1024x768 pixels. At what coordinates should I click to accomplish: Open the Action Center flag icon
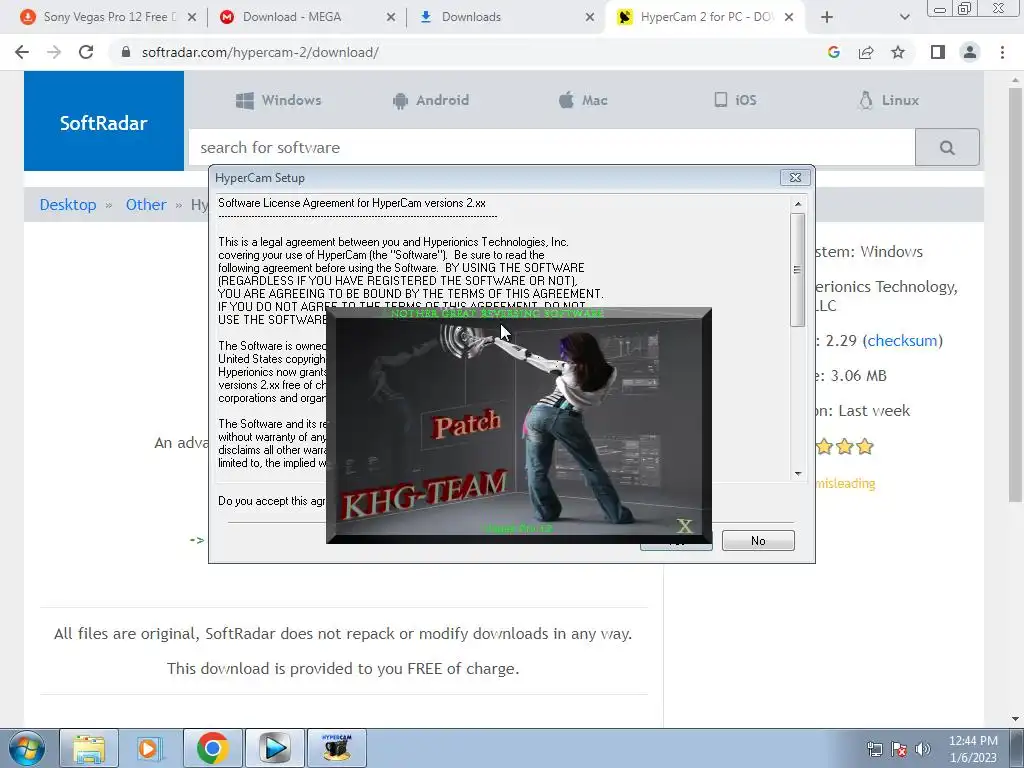[x=899, y=749]
